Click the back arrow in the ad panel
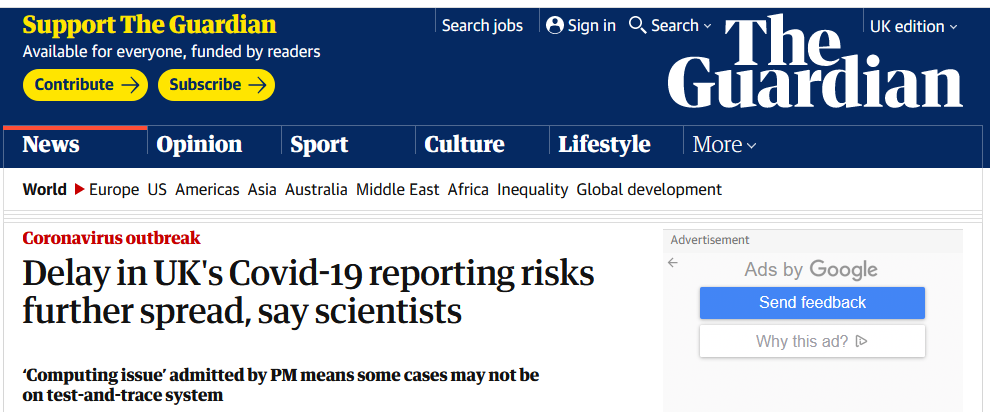The width and height of the screenshot is (990, 412). 673,262
